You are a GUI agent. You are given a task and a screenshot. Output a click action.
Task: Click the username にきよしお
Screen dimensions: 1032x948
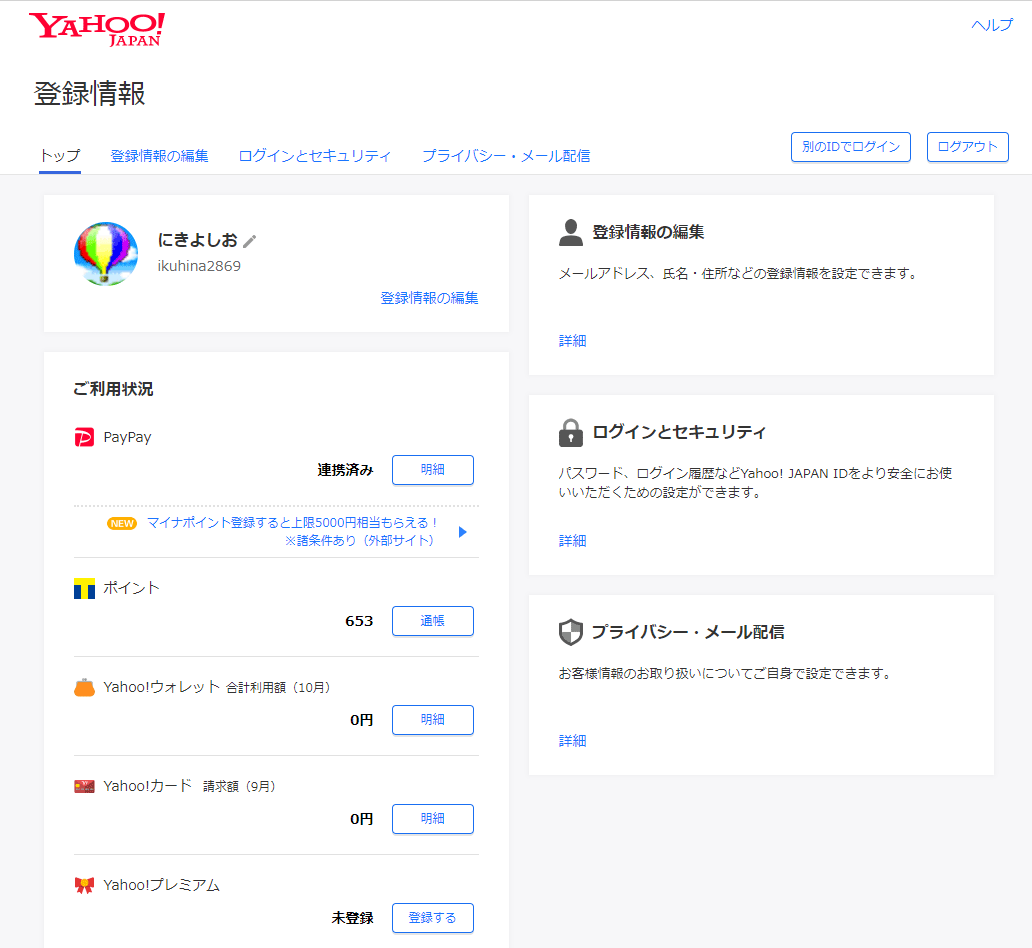point(197,240)
